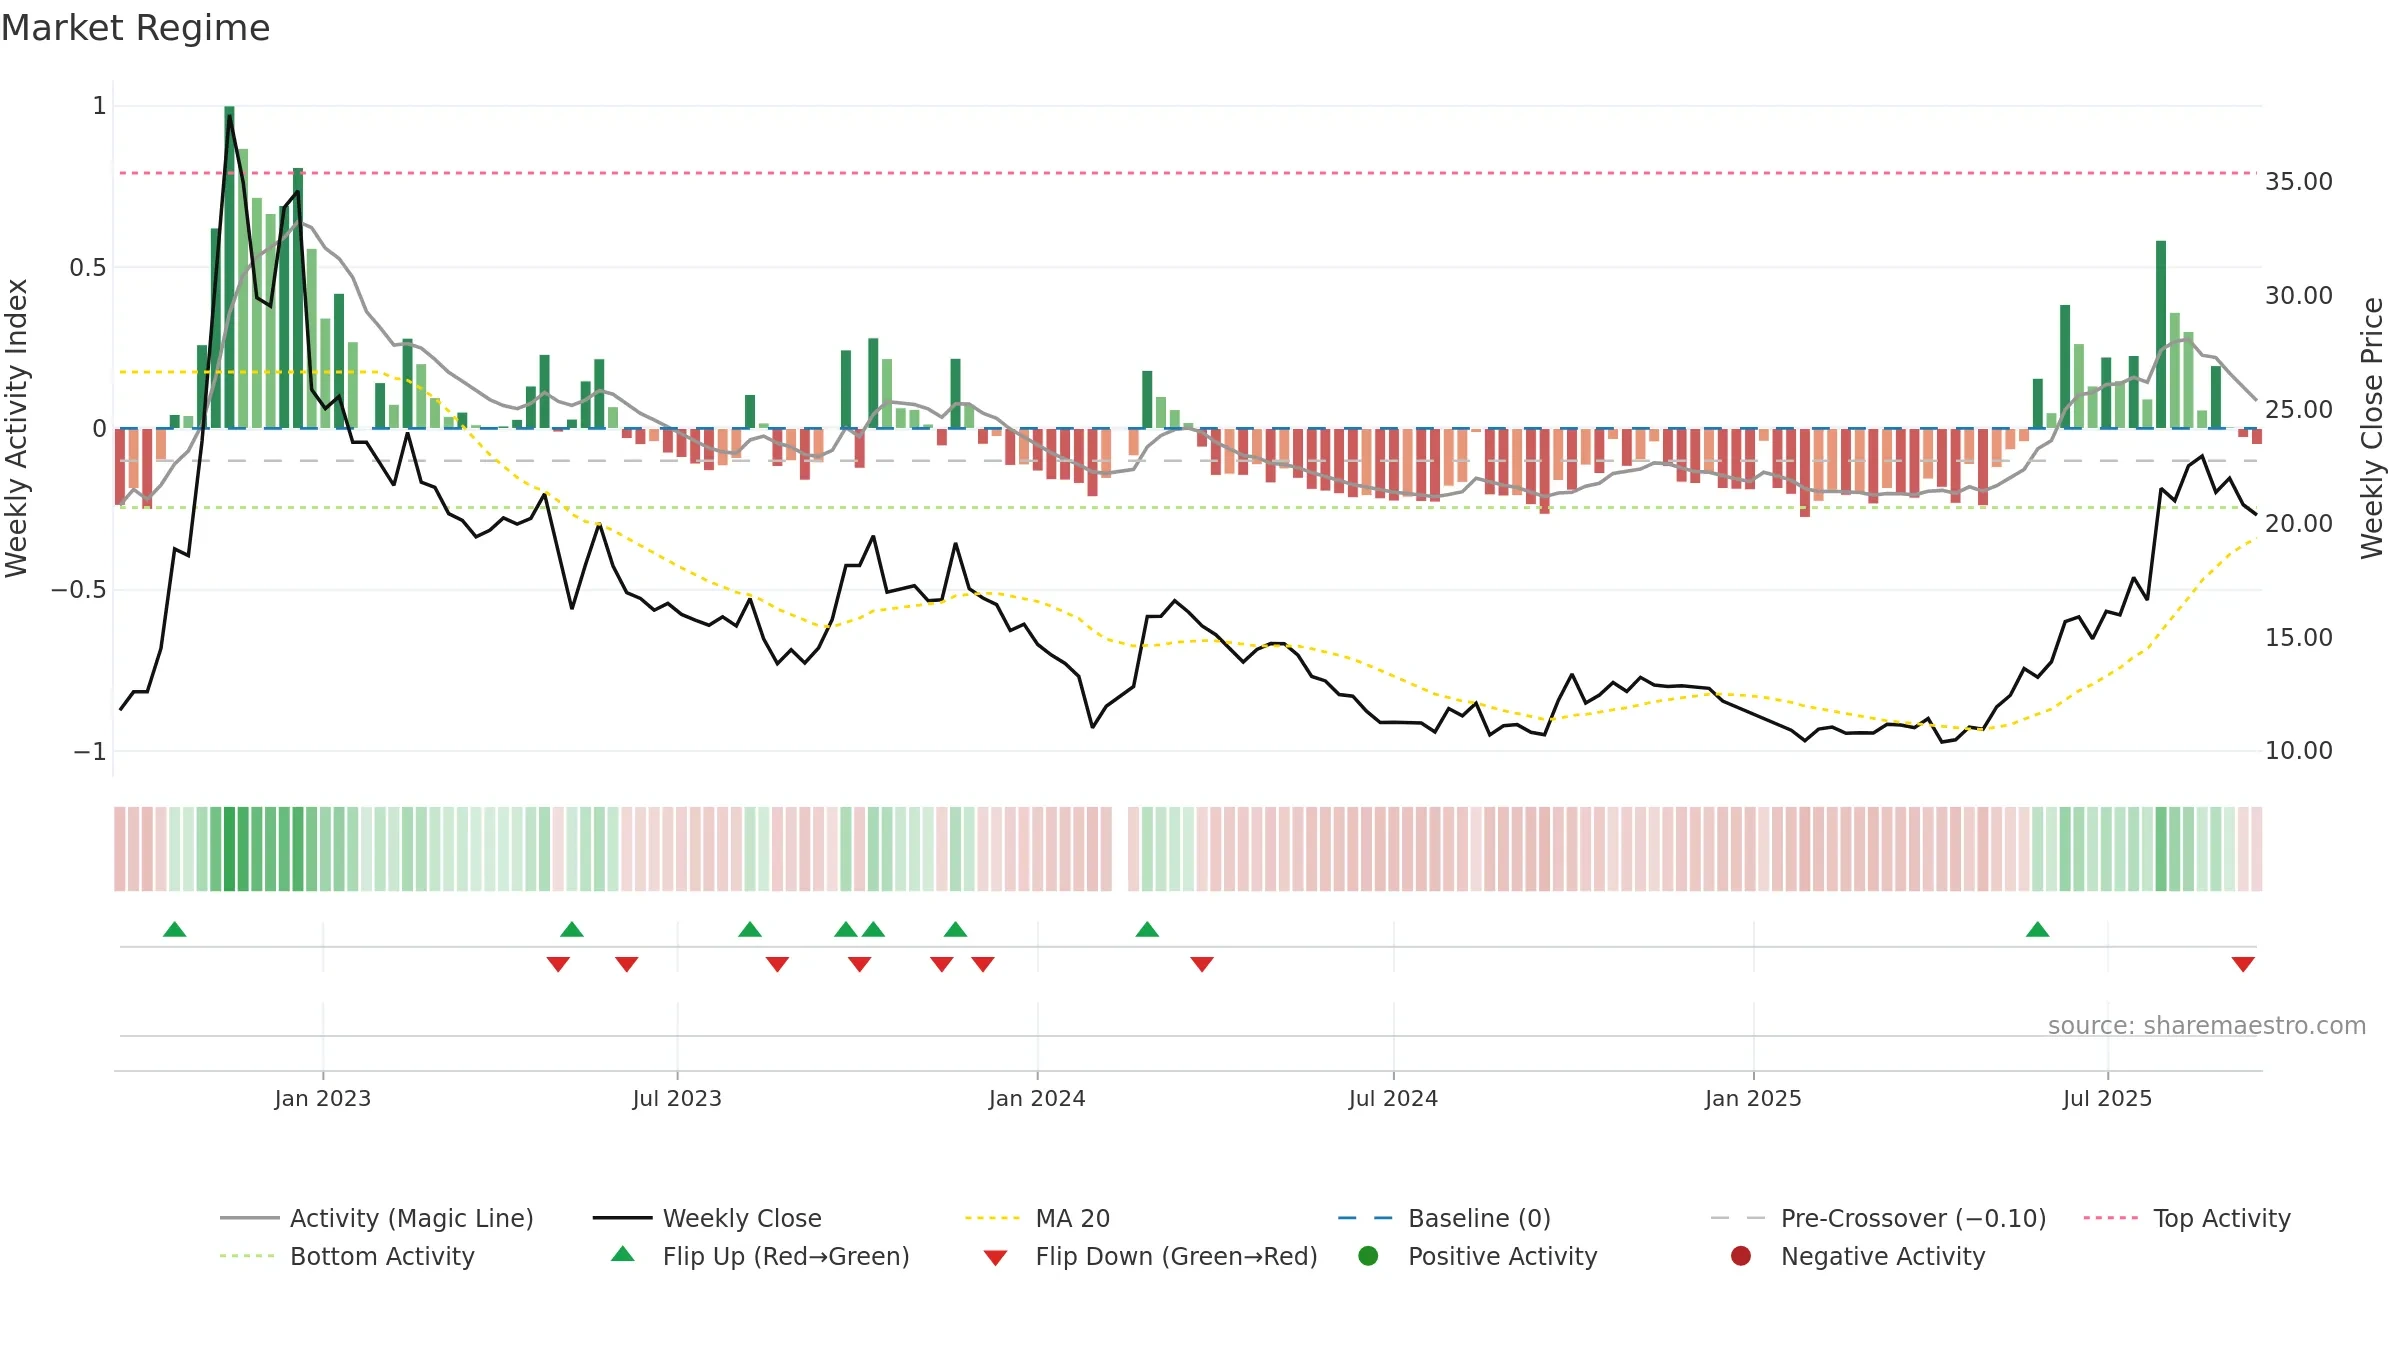Toggle the MA 20 legend entry

coord(1038,1218)
